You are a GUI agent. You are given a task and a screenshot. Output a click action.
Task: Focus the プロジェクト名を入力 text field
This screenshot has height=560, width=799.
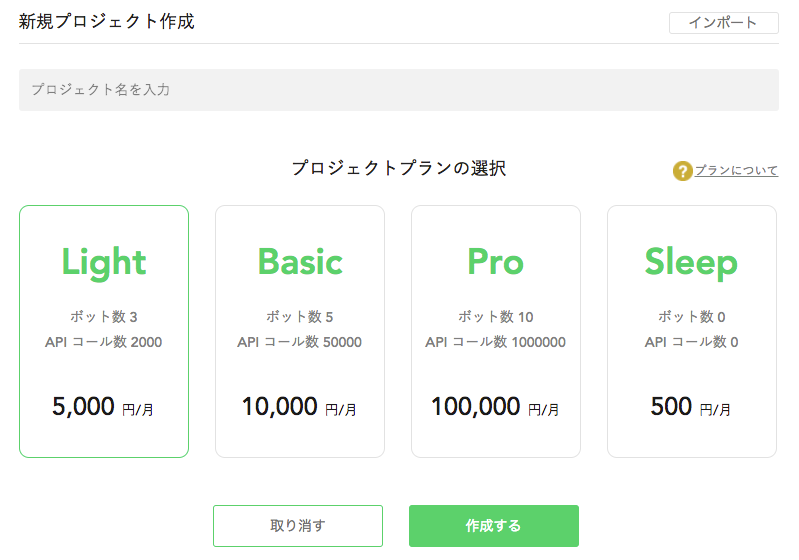[399, 90]
